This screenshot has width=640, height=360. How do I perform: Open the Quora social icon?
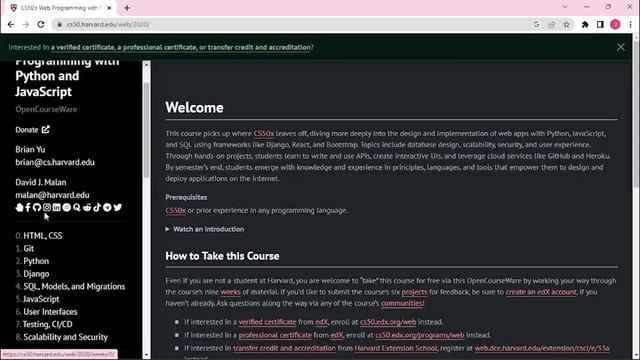point(77,207)
